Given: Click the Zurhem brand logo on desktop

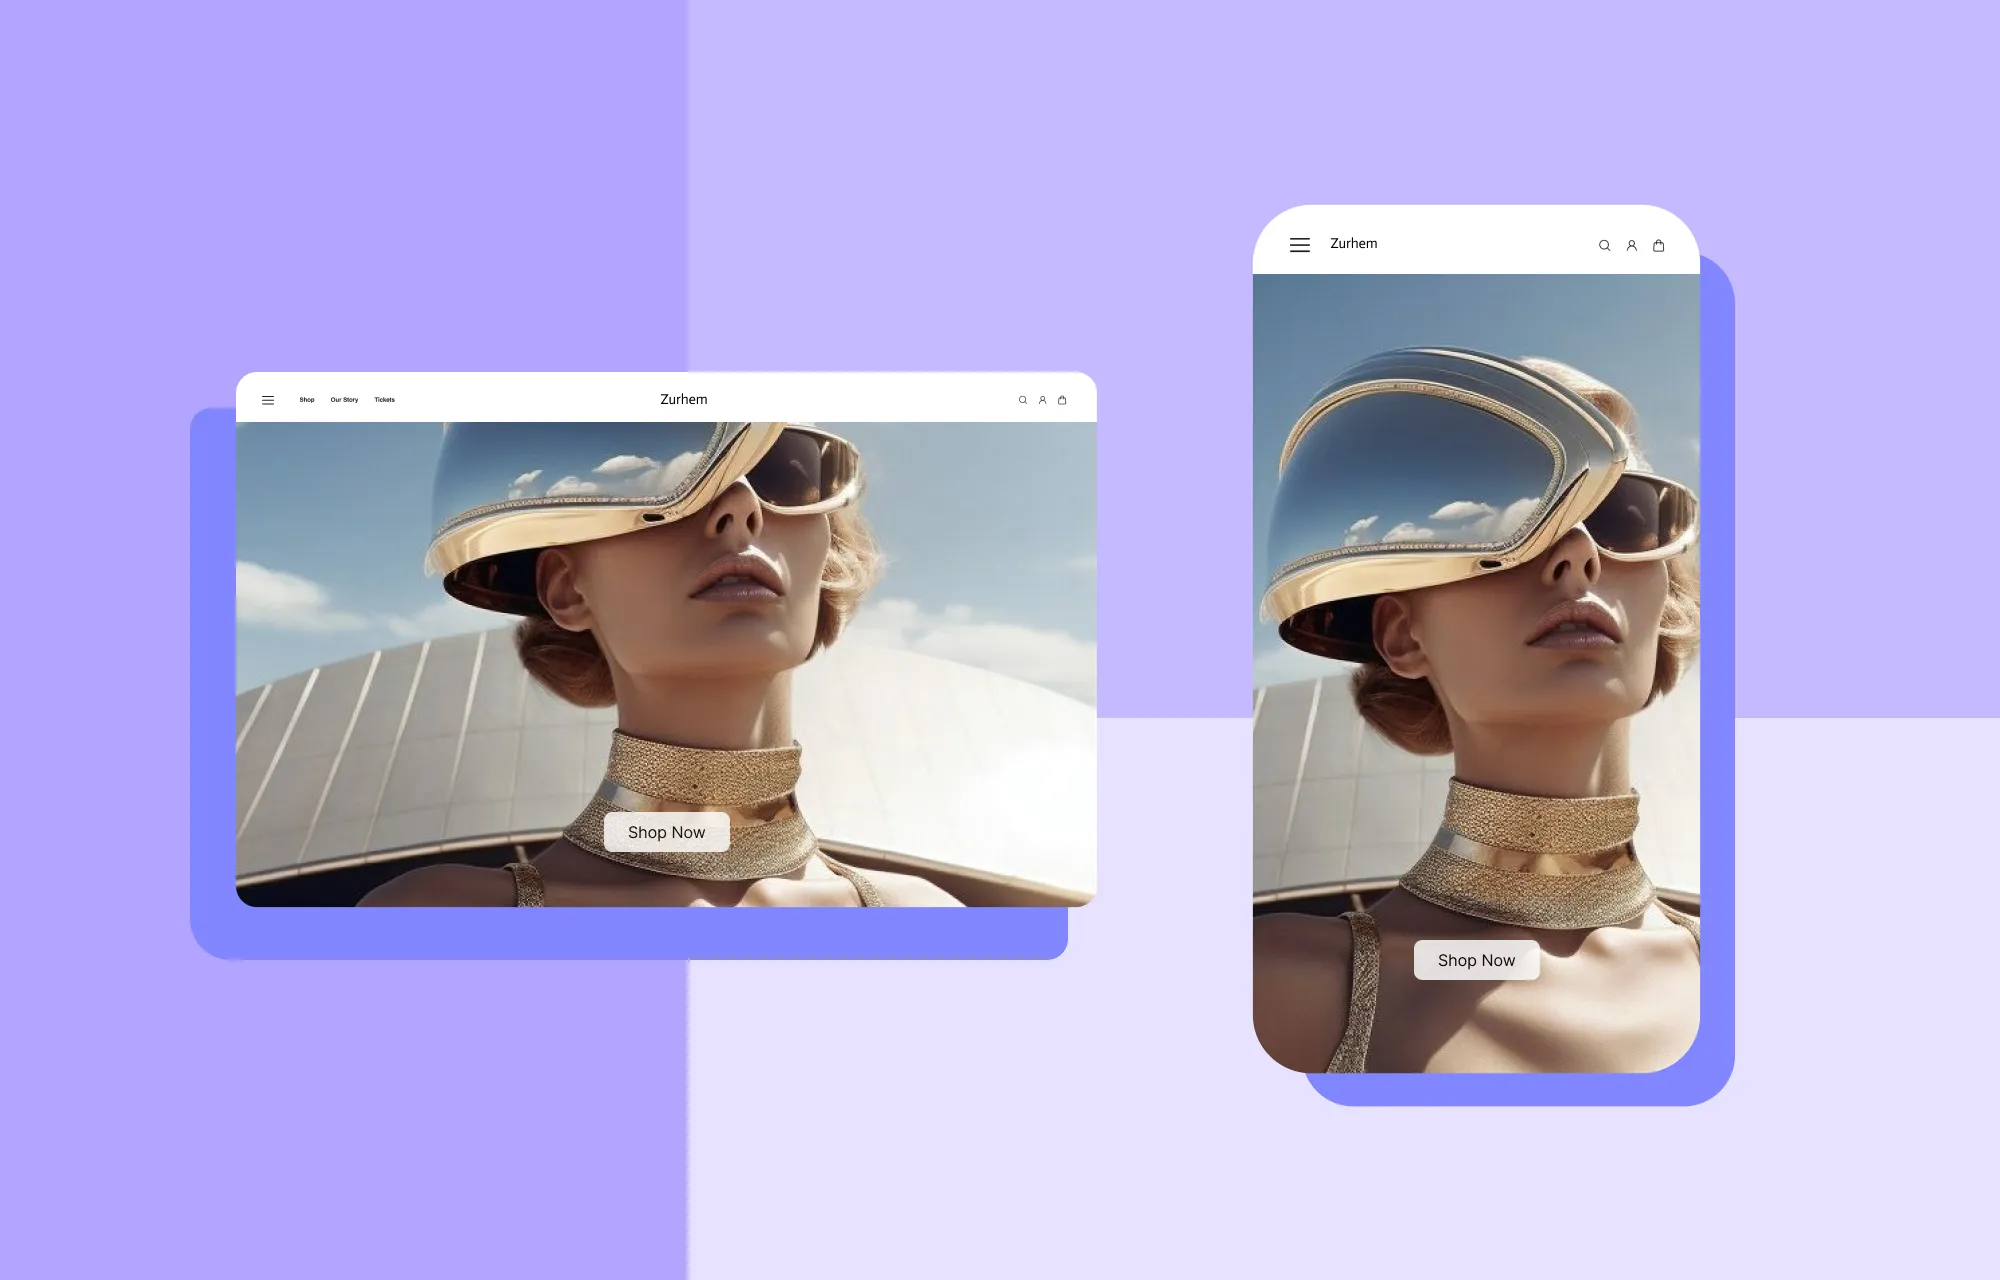Looking at the screenshot, I should point(681,399).
